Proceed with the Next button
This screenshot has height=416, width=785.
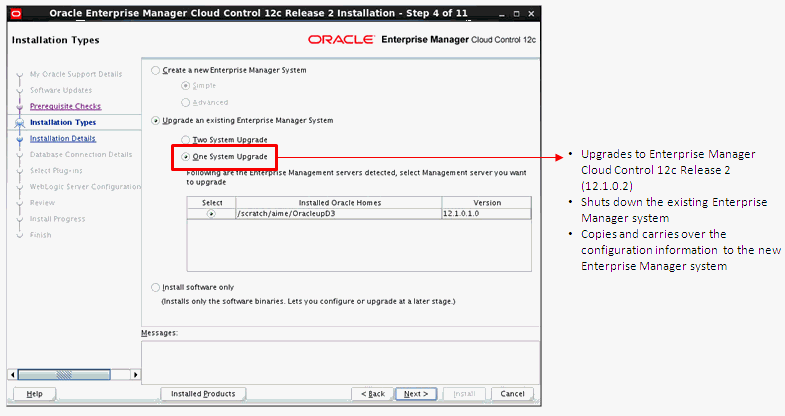tap(416, 394)
